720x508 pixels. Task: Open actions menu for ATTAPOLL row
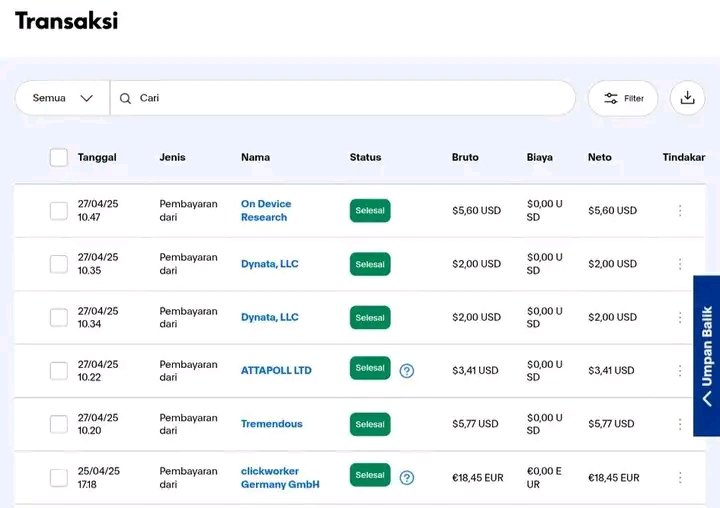680,371
